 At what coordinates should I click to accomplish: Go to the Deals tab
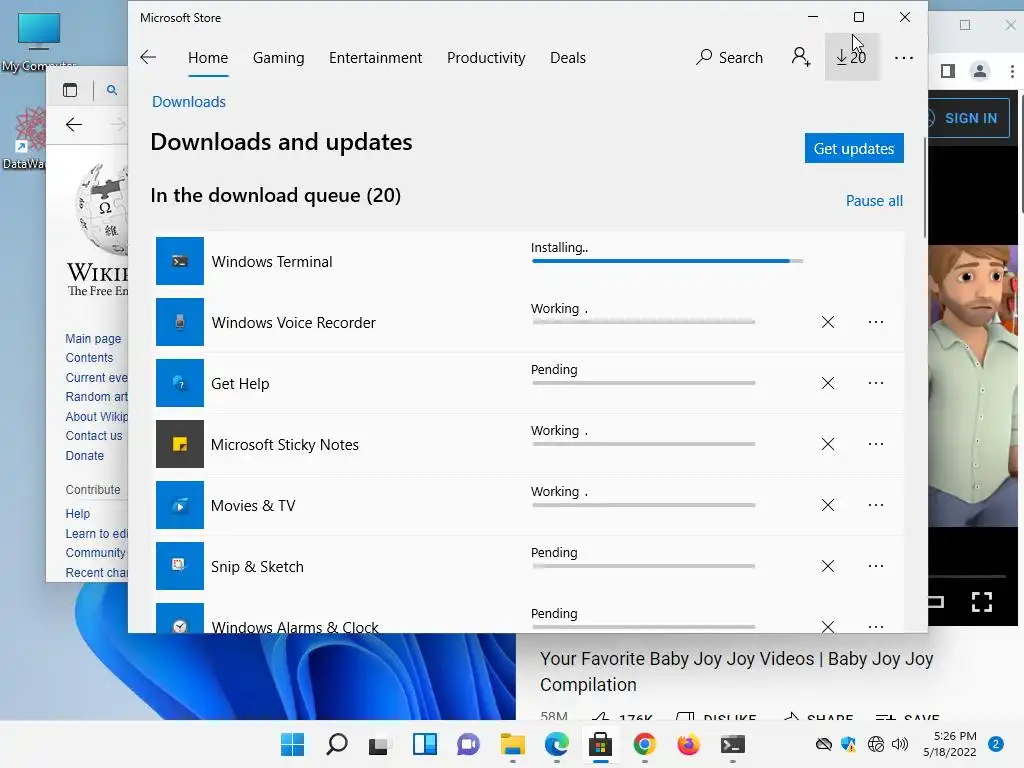coord(568,57)
